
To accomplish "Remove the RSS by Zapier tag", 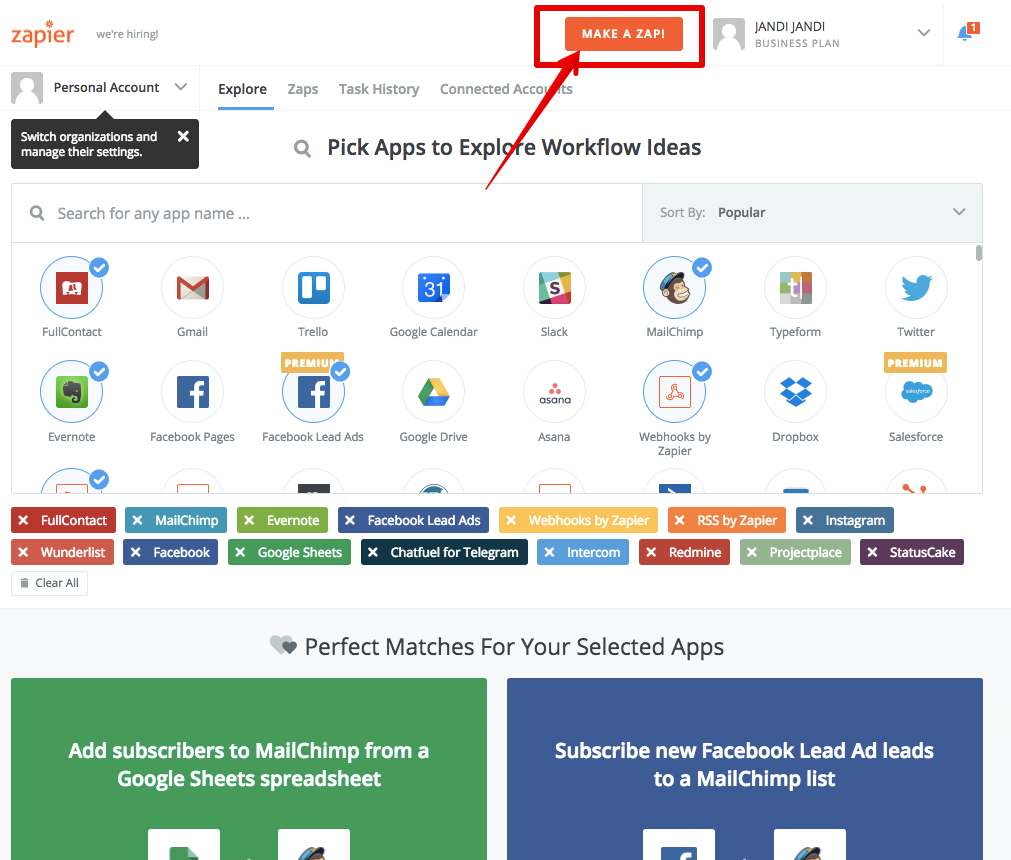I will [680, 520].
